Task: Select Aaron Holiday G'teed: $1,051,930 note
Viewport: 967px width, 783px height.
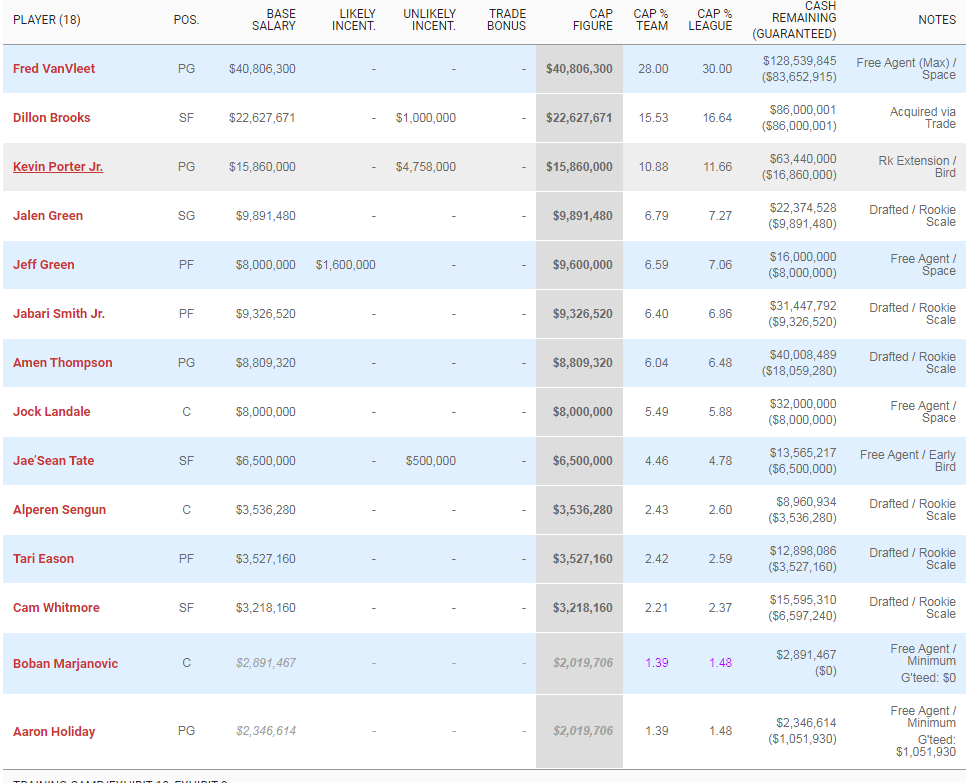Action: (x=926, y=745)
